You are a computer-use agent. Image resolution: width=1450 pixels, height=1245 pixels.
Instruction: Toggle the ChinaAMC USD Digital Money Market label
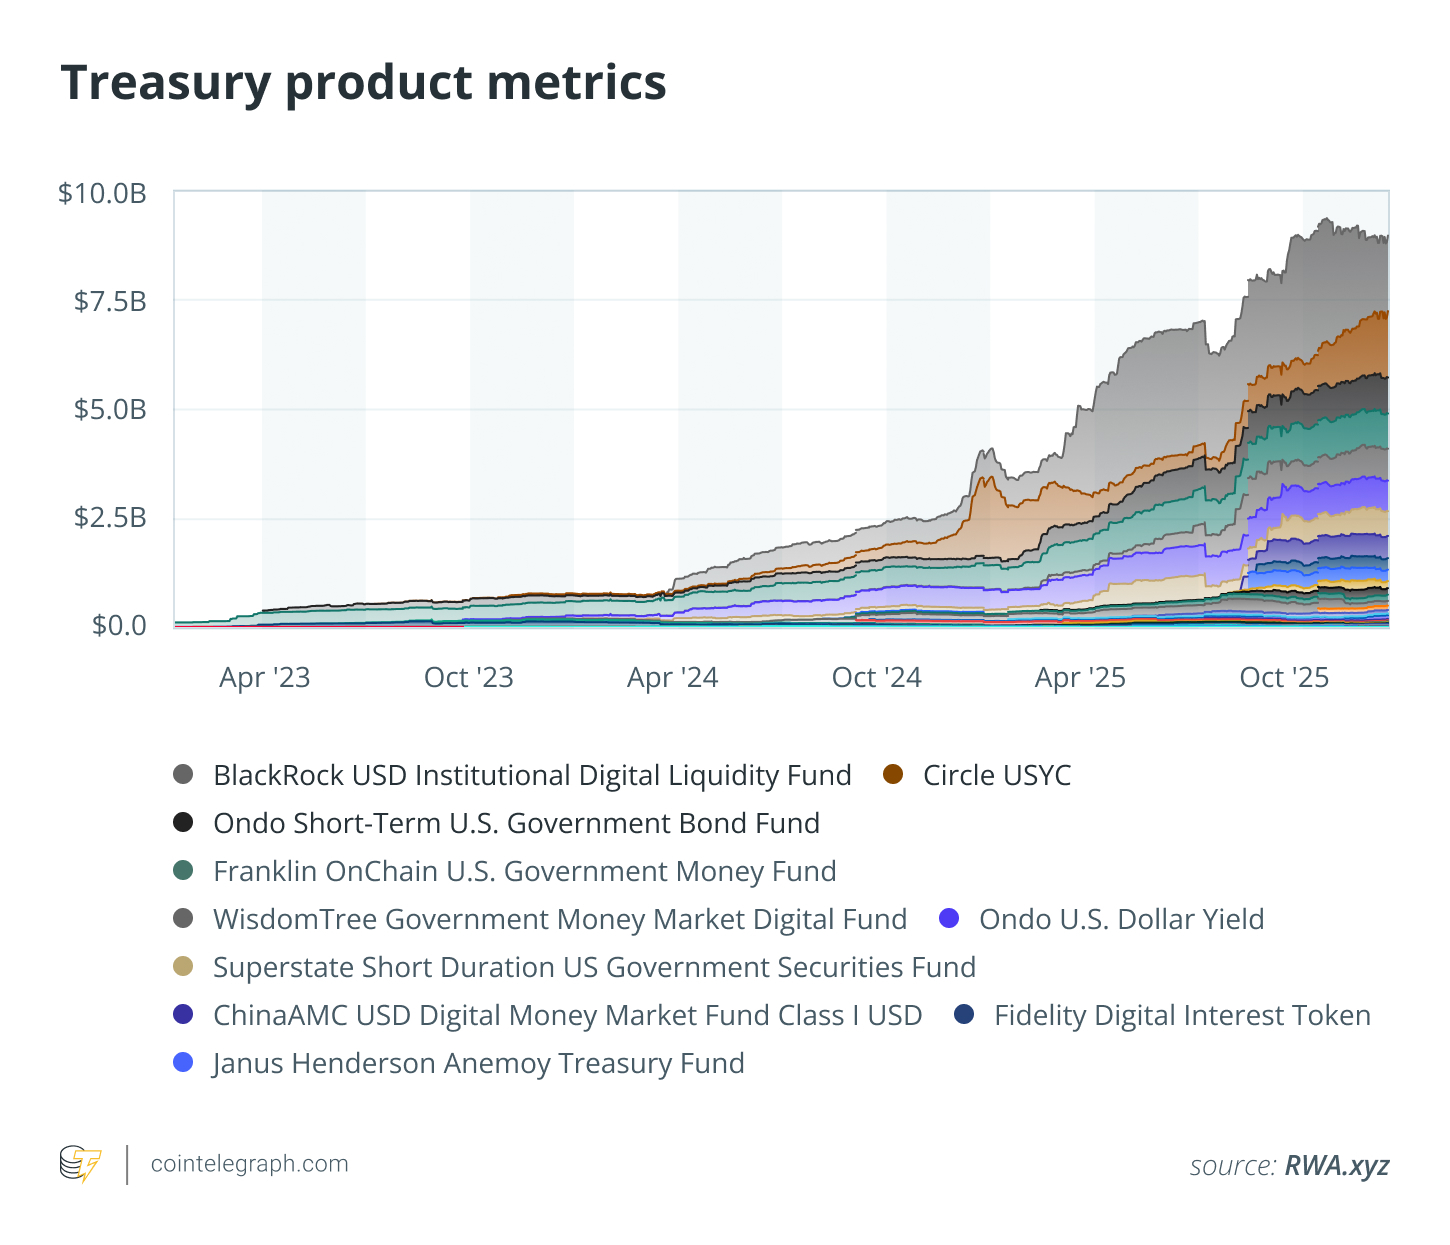pyautogui.click(x=567, y=1015)
